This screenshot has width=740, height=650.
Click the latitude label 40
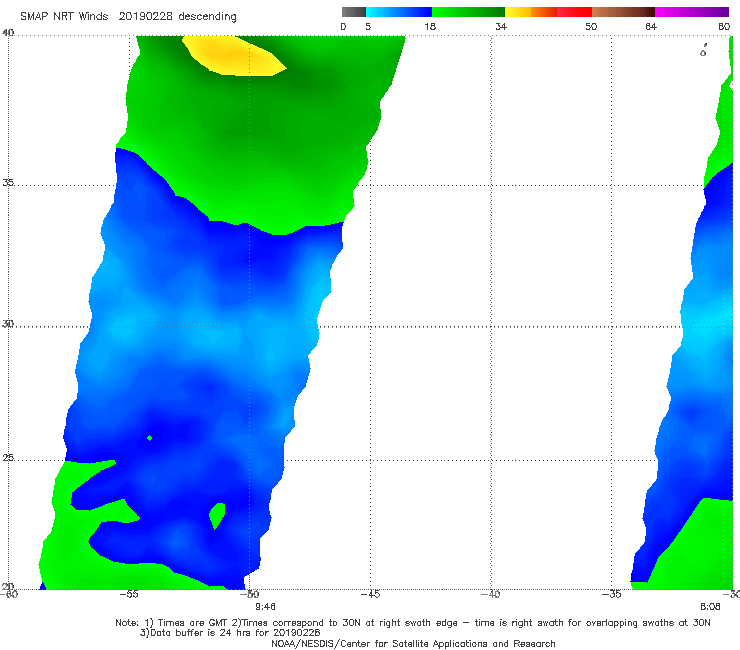click(x=8, y=33)
